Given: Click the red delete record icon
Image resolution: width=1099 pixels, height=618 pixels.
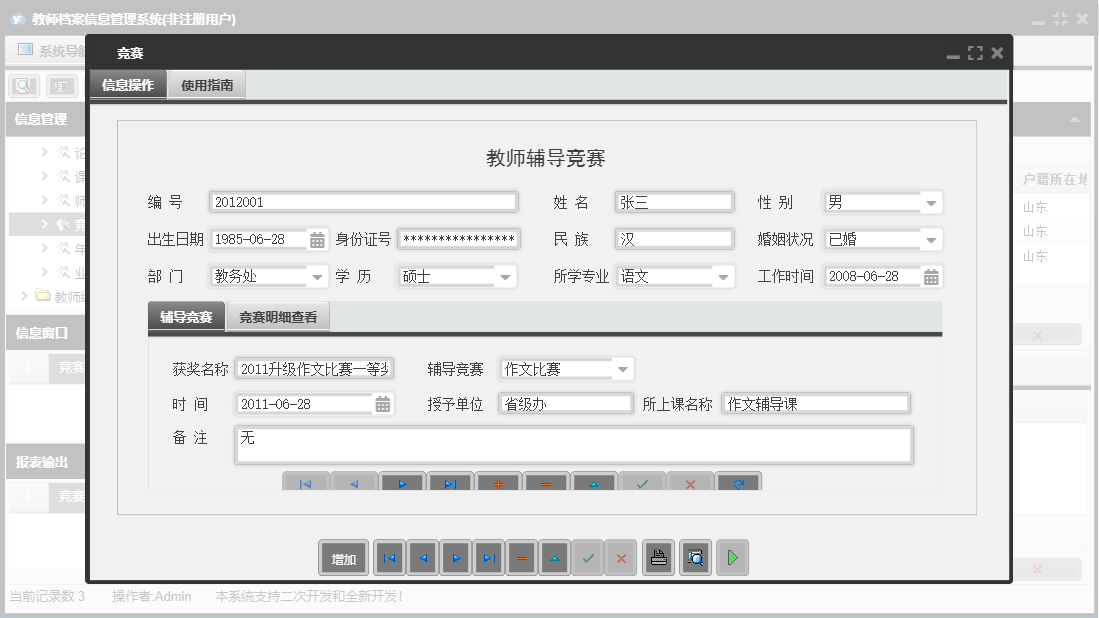Looking at the screenshot, I should (521, 557).
